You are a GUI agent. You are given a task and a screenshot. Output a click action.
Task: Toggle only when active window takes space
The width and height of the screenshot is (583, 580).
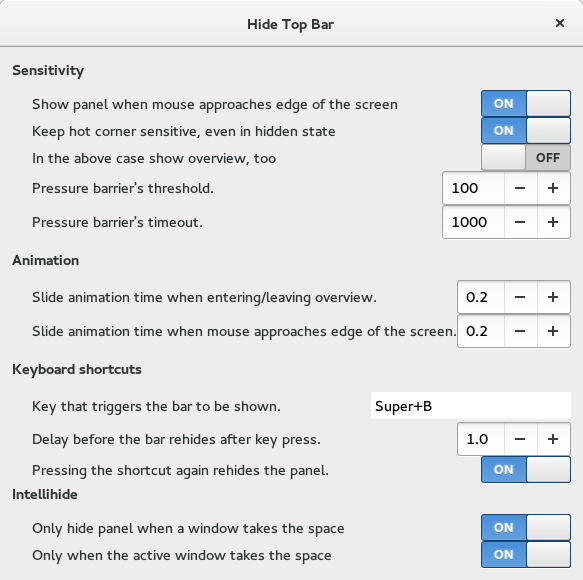(526, 555)
